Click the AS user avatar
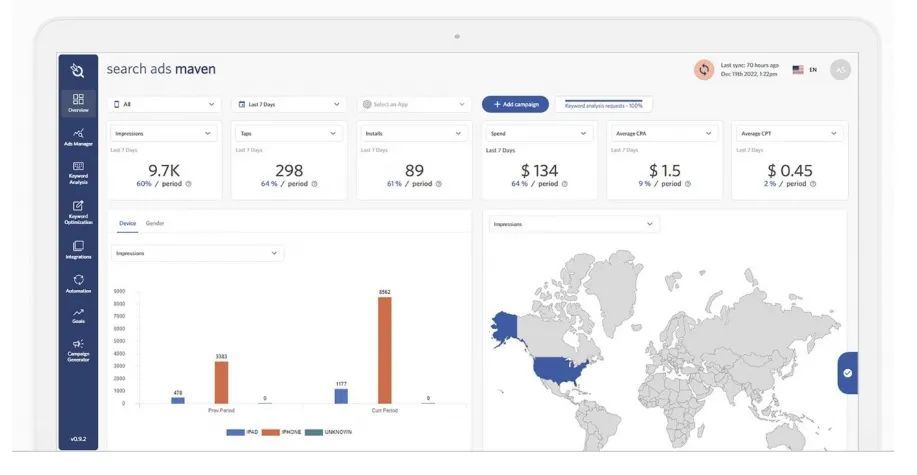This screenshot has width=917, height=475. pos(840,69)
